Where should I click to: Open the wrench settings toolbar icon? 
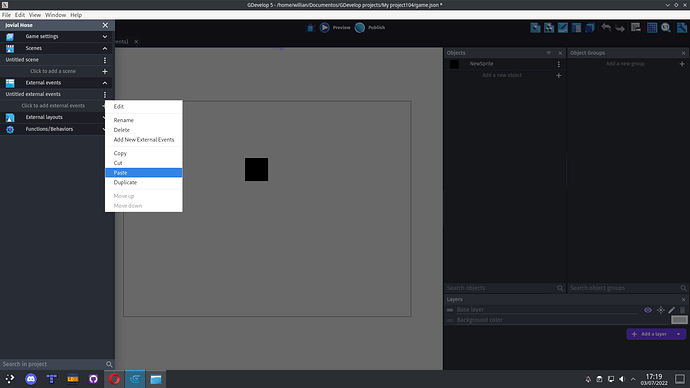682,28
